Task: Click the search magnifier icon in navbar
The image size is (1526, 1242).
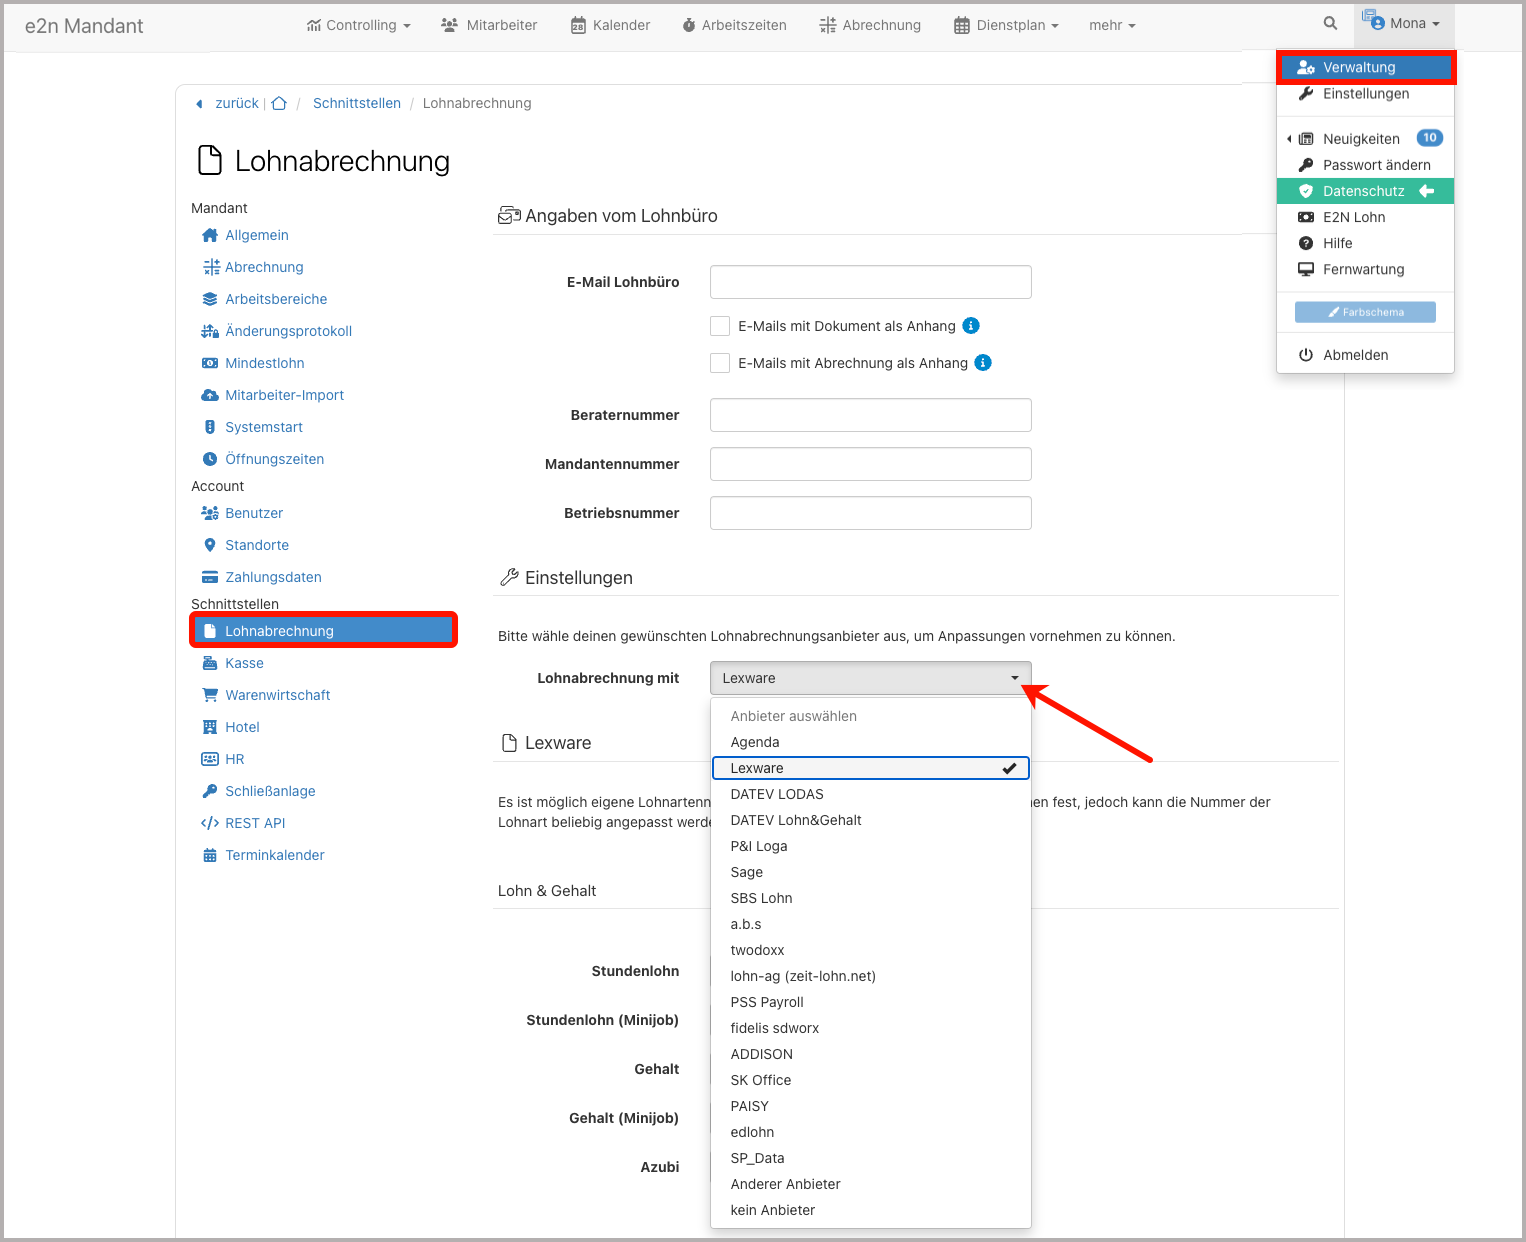Action: coord(1330,23)
